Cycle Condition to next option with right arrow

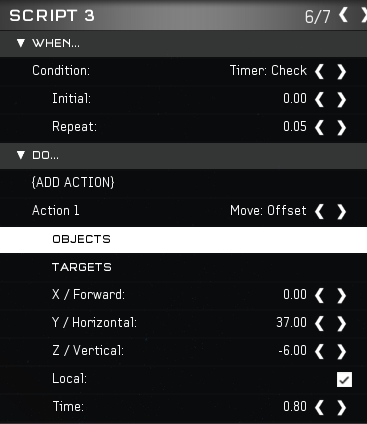click(341, 71)
